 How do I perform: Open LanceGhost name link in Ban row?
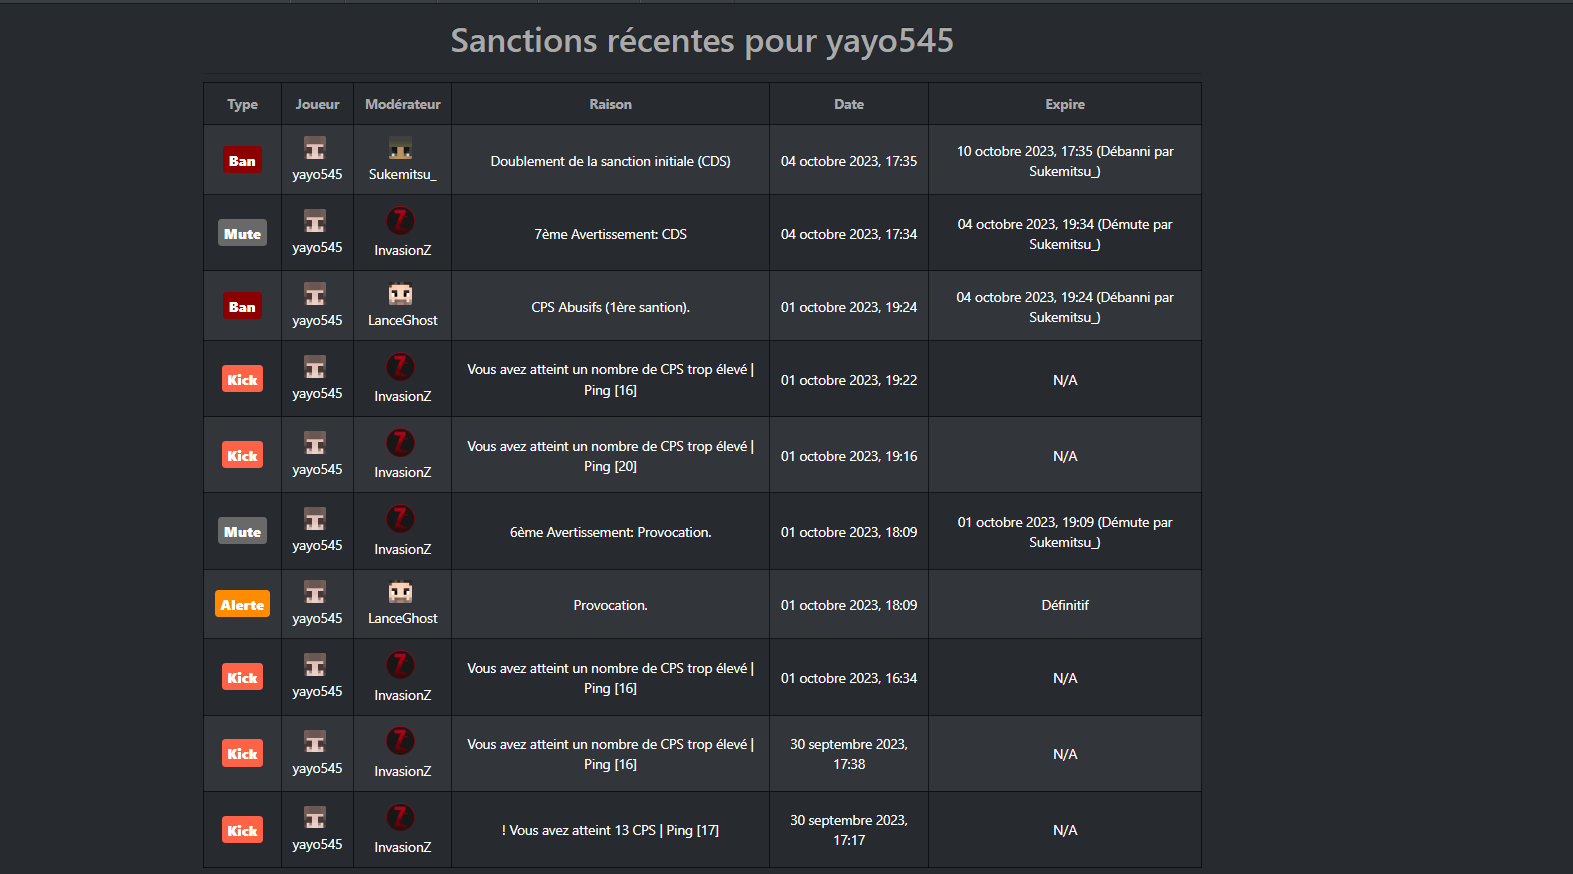402,320
